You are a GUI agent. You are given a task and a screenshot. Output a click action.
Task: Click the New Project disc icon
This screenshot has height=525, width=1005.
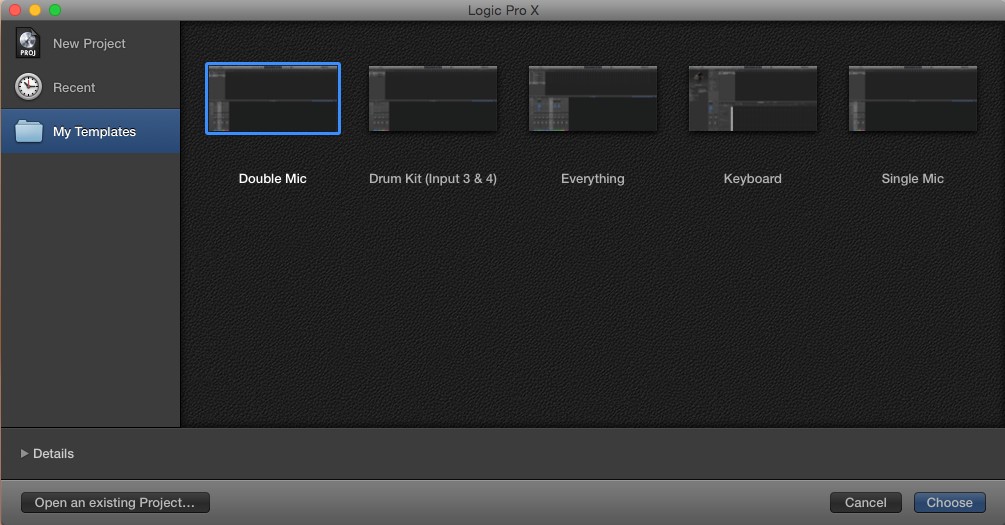click(28, 44)
